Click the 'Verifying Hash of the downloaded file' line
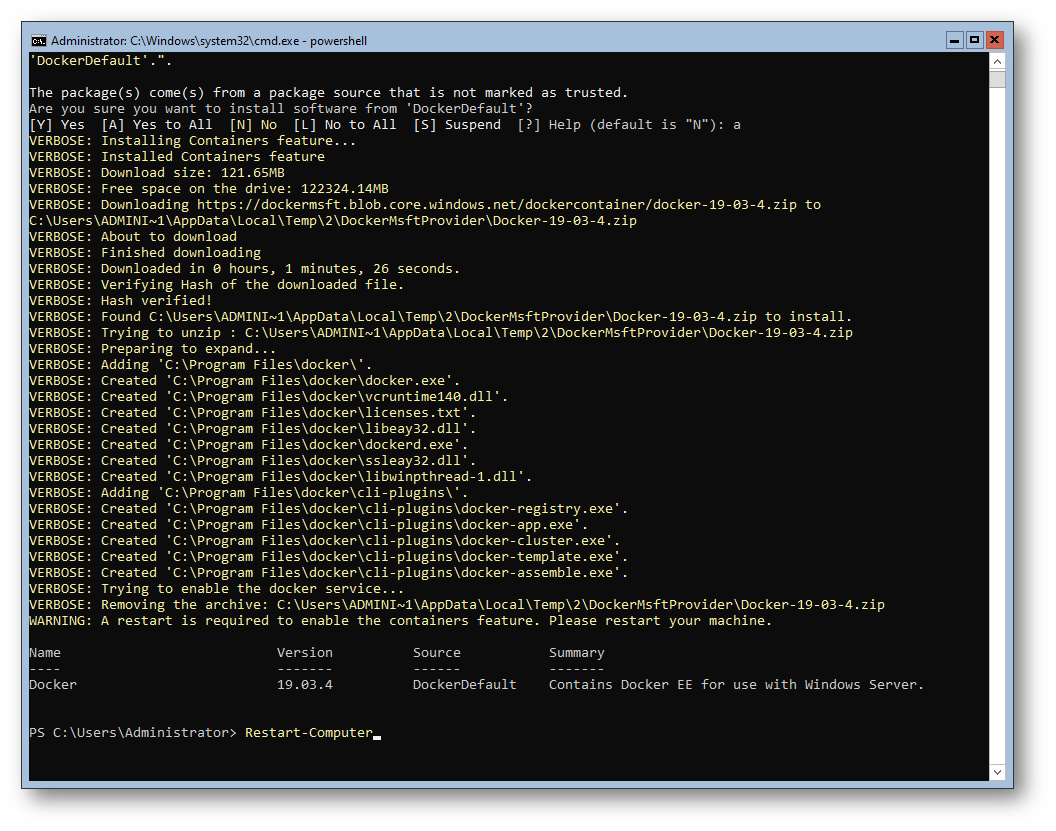 [216, 285]
